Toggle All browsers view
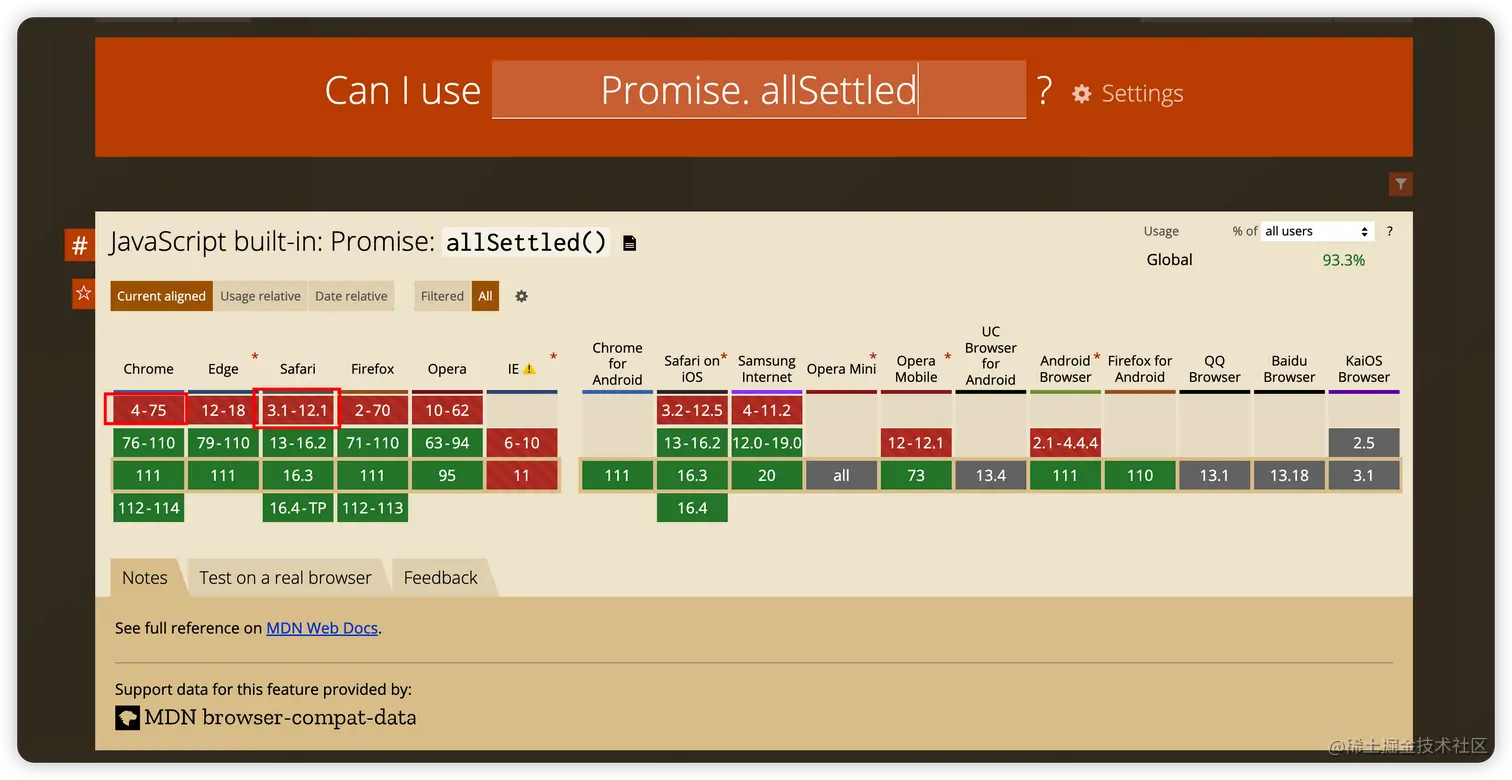The height and width of the screenshot is (780, 1512). click(485, 296)
